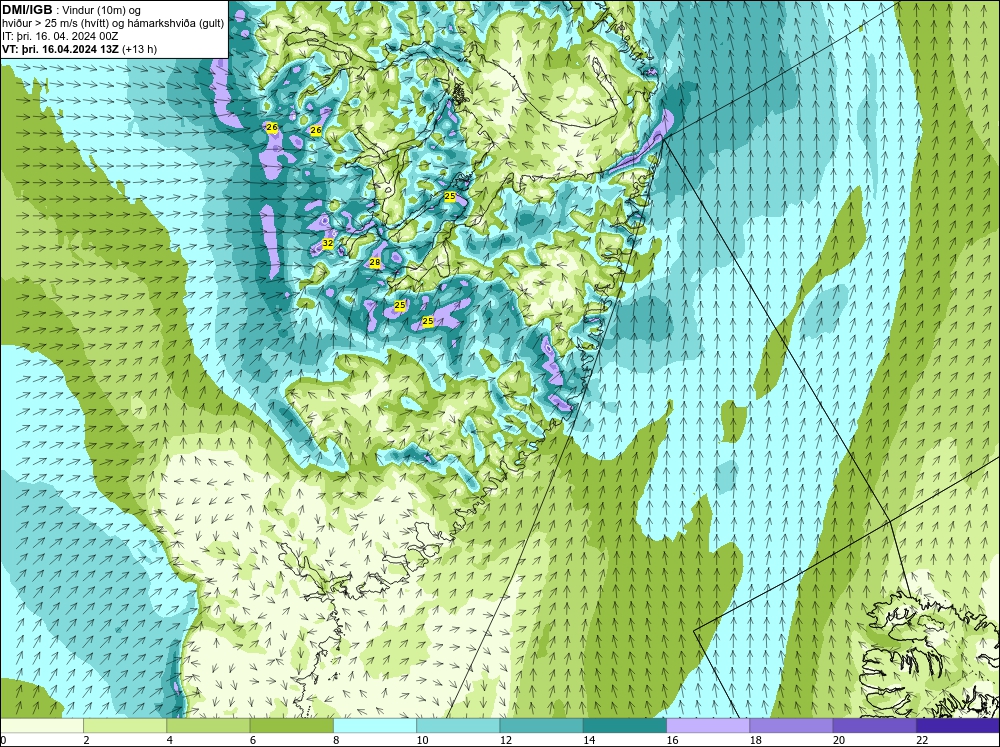The width and height of the screenshot is (1000, 747).
Task: Click the legend scale number 8
Action: coord(336,740)
